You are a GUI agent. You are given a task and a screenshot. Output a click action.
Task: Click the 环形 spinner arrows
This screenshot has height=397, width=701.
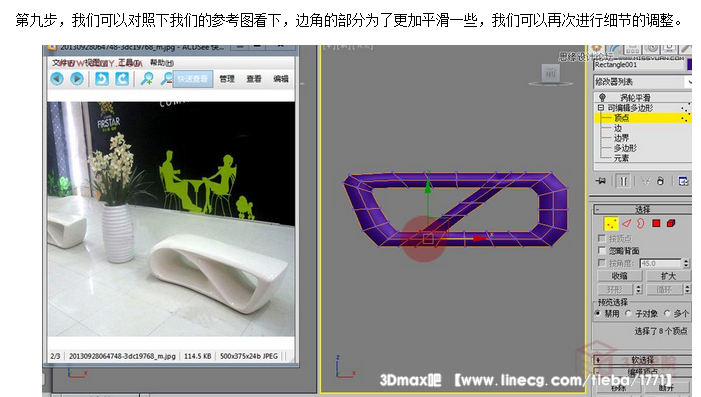point(638,289)
